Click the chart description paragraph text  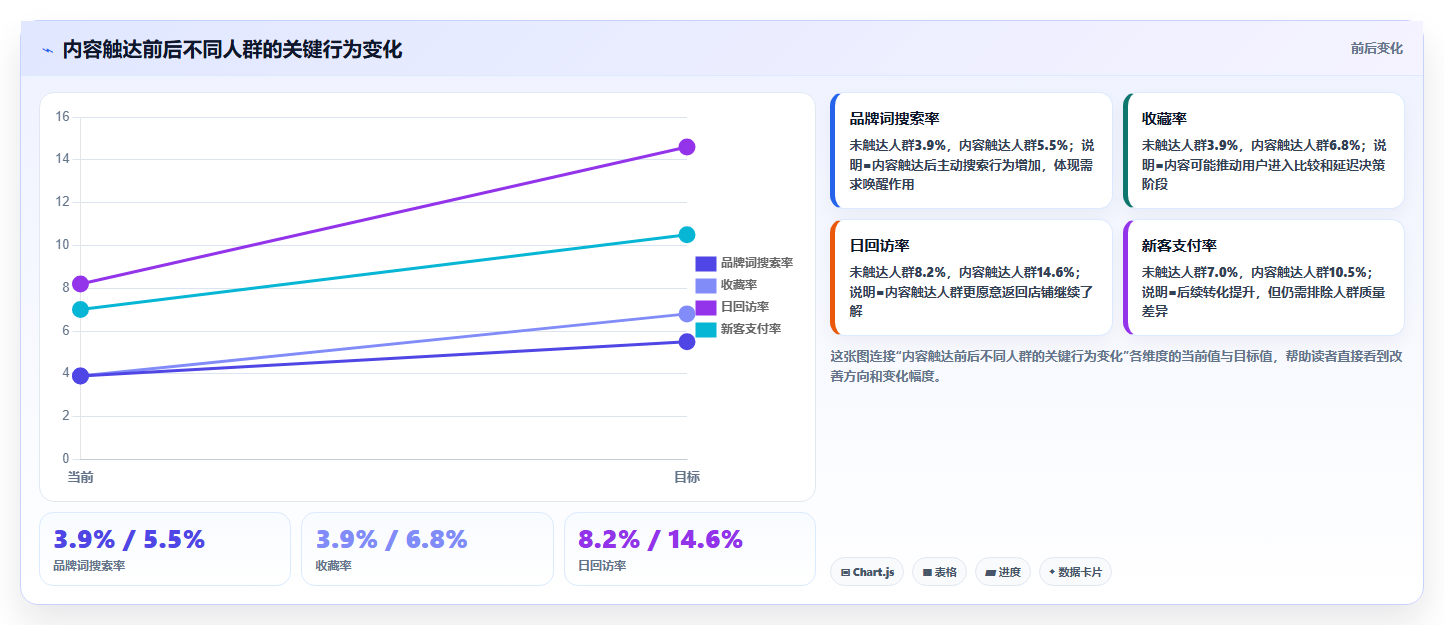tap(1116, 366)
